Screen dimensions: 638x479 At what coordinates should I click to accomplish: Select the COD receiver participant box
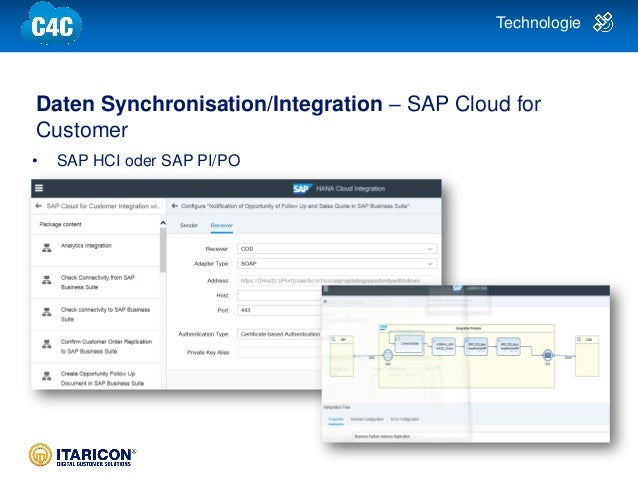[587, 356]
